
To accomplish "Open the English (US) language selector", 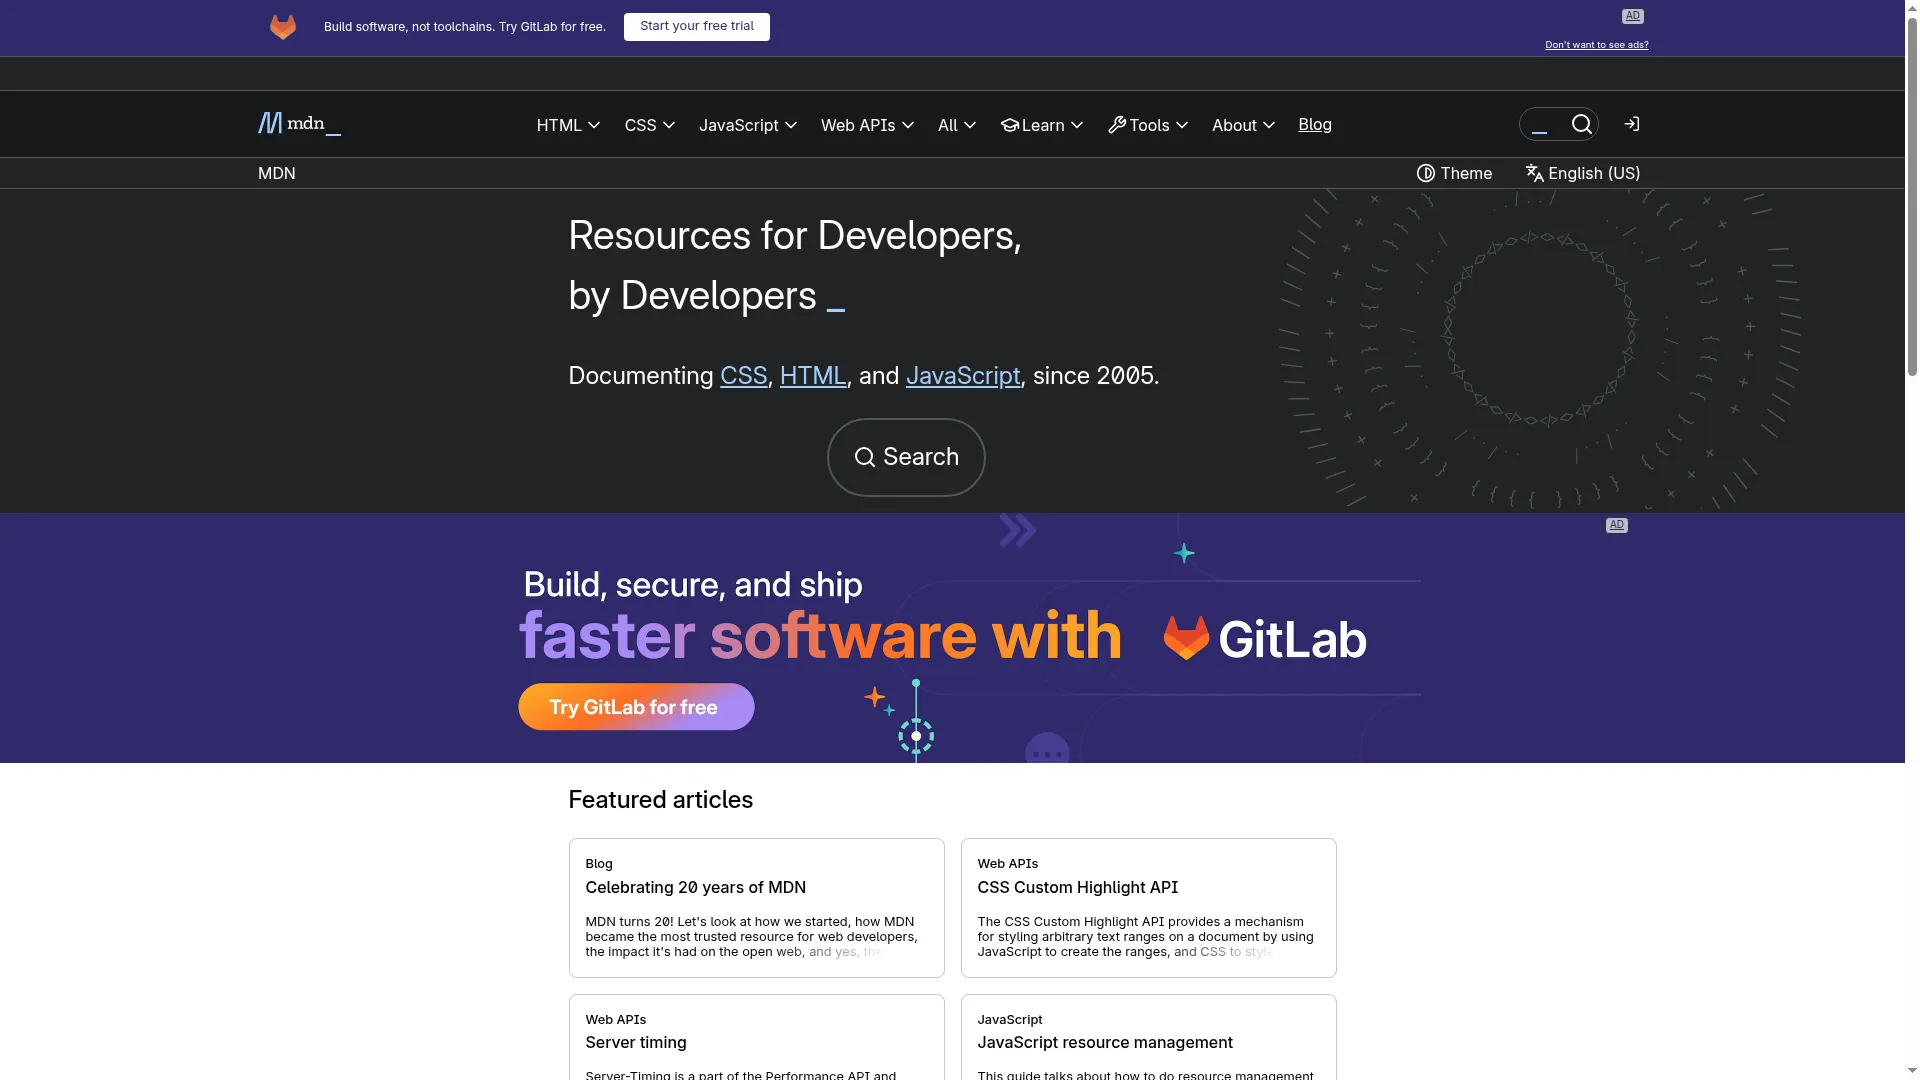I will pyautogui.click(x=1582, y=173).
